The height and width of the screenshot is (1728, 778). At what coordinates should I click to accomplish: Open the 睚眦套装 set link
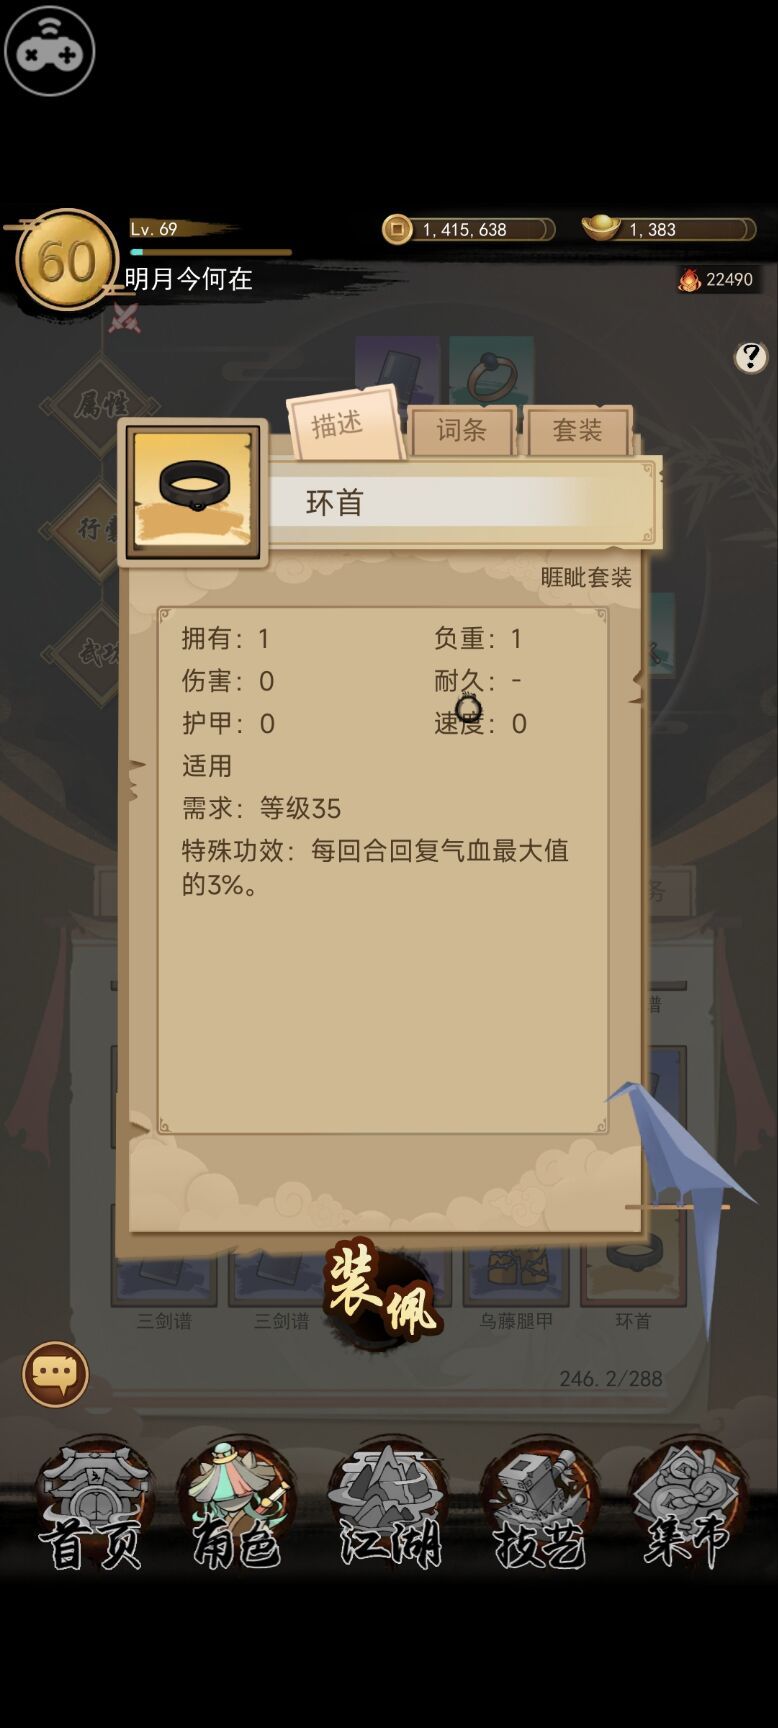pos(586,577)
